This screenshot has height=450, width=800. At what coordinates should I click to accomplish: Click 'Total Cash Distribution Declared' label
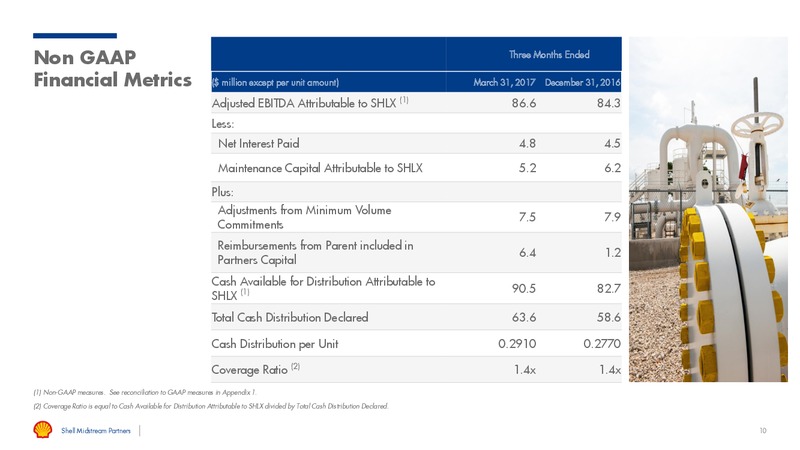click(290, 317)
